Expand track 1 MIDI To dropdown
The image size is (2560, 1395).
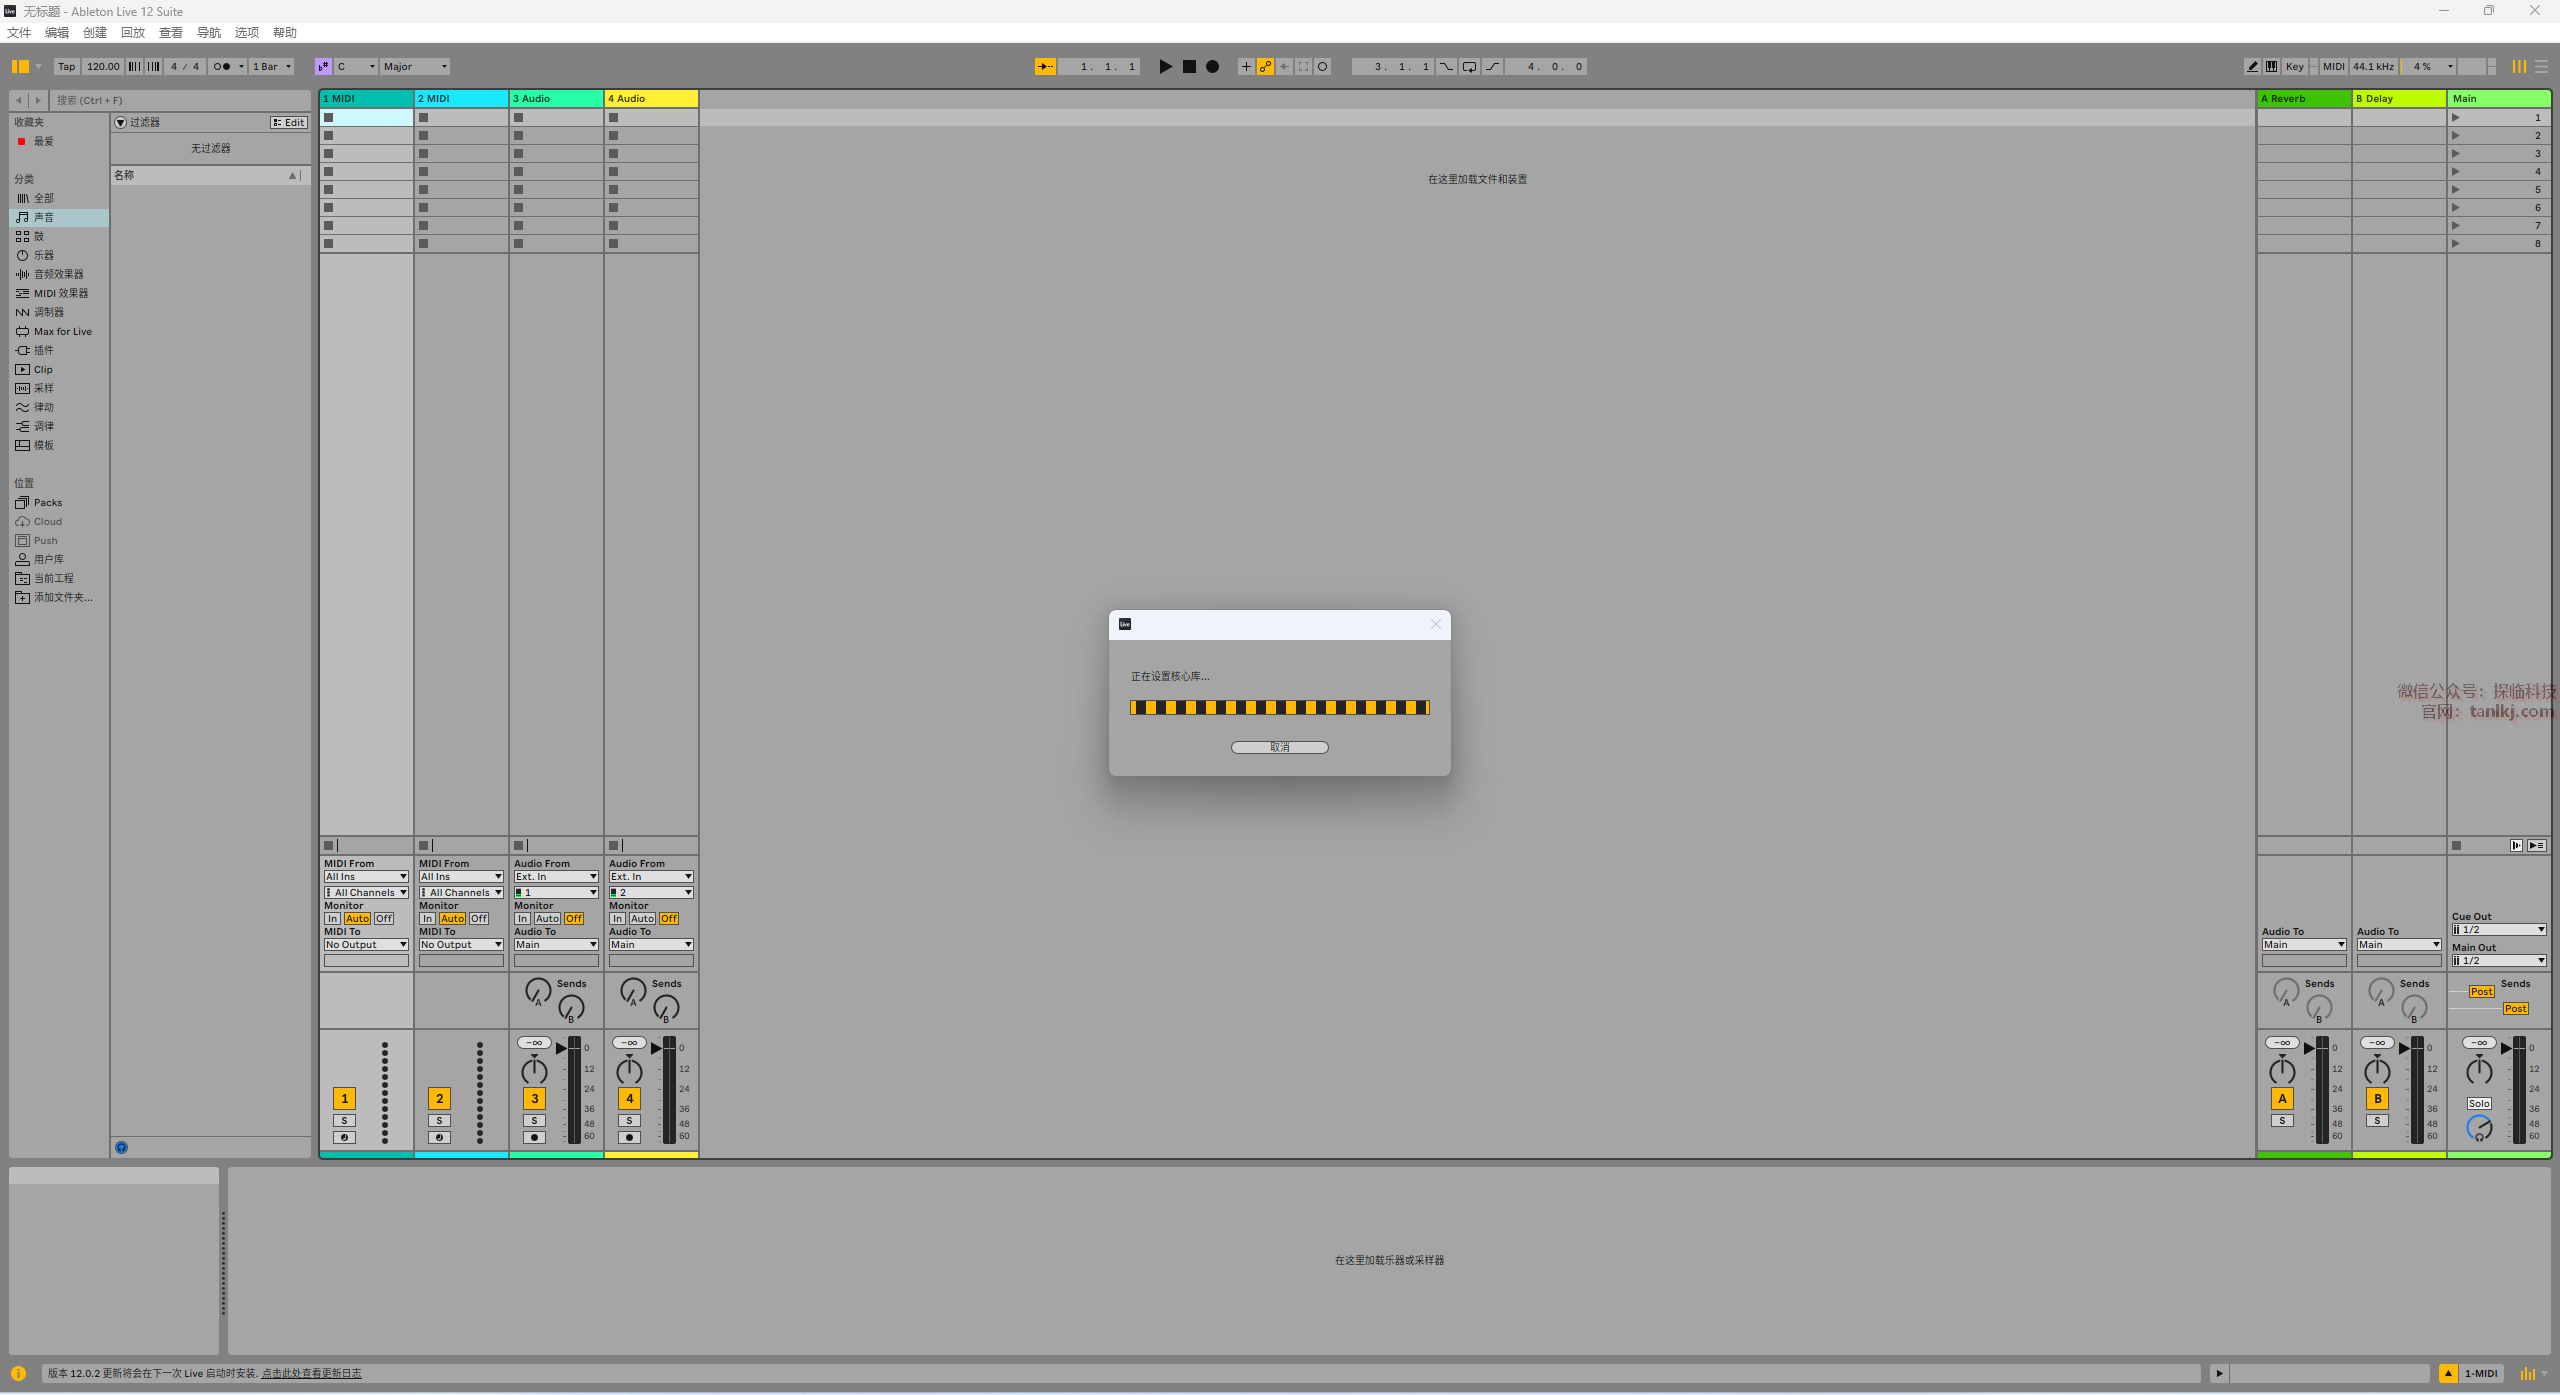[x=366, y=944]
